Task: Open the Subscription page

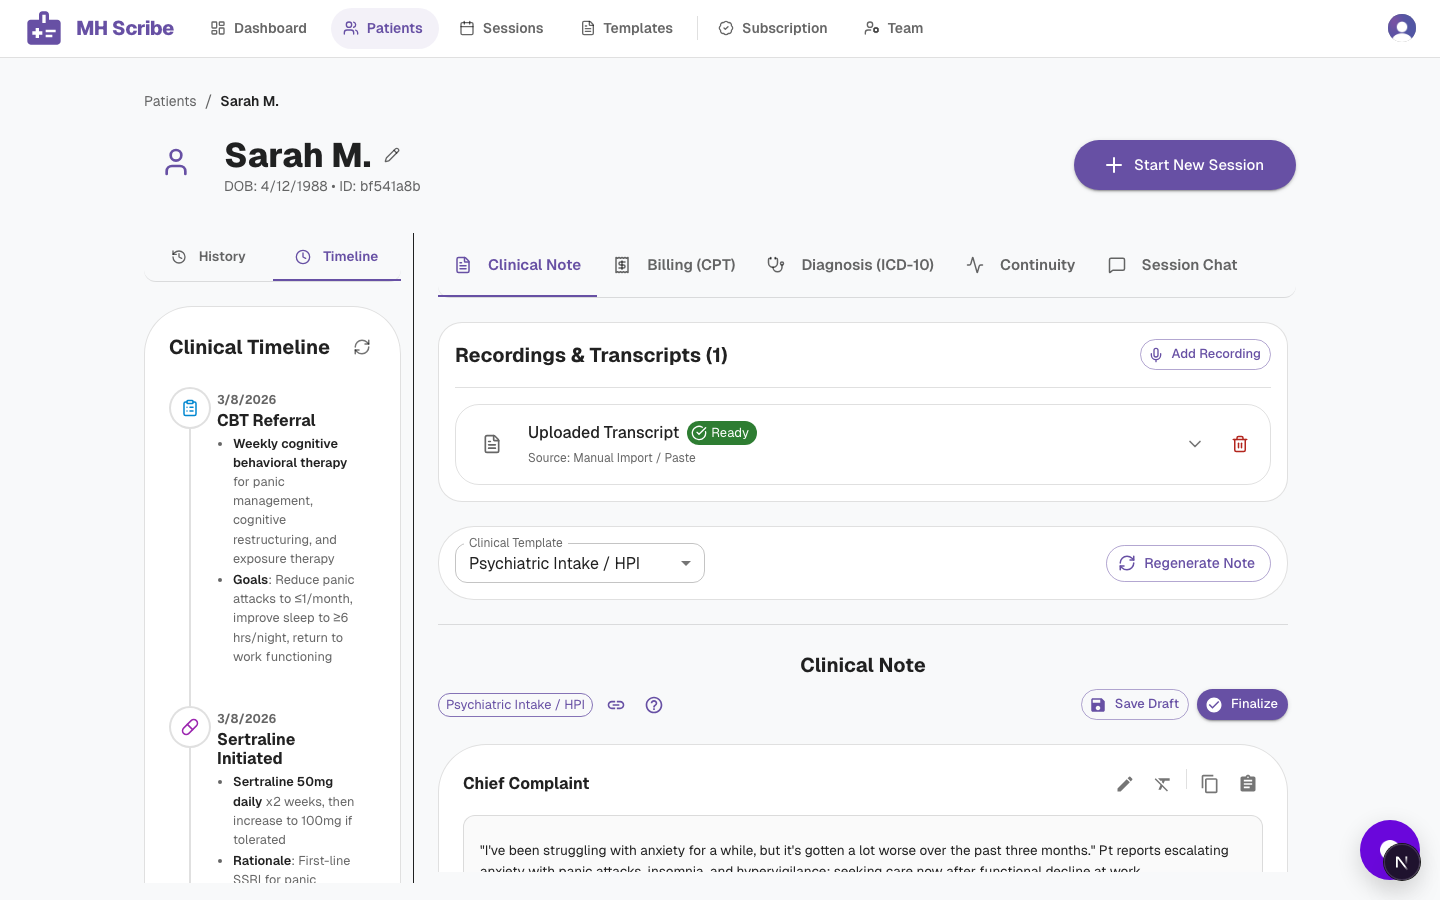Action: click(x=774, y=28)
